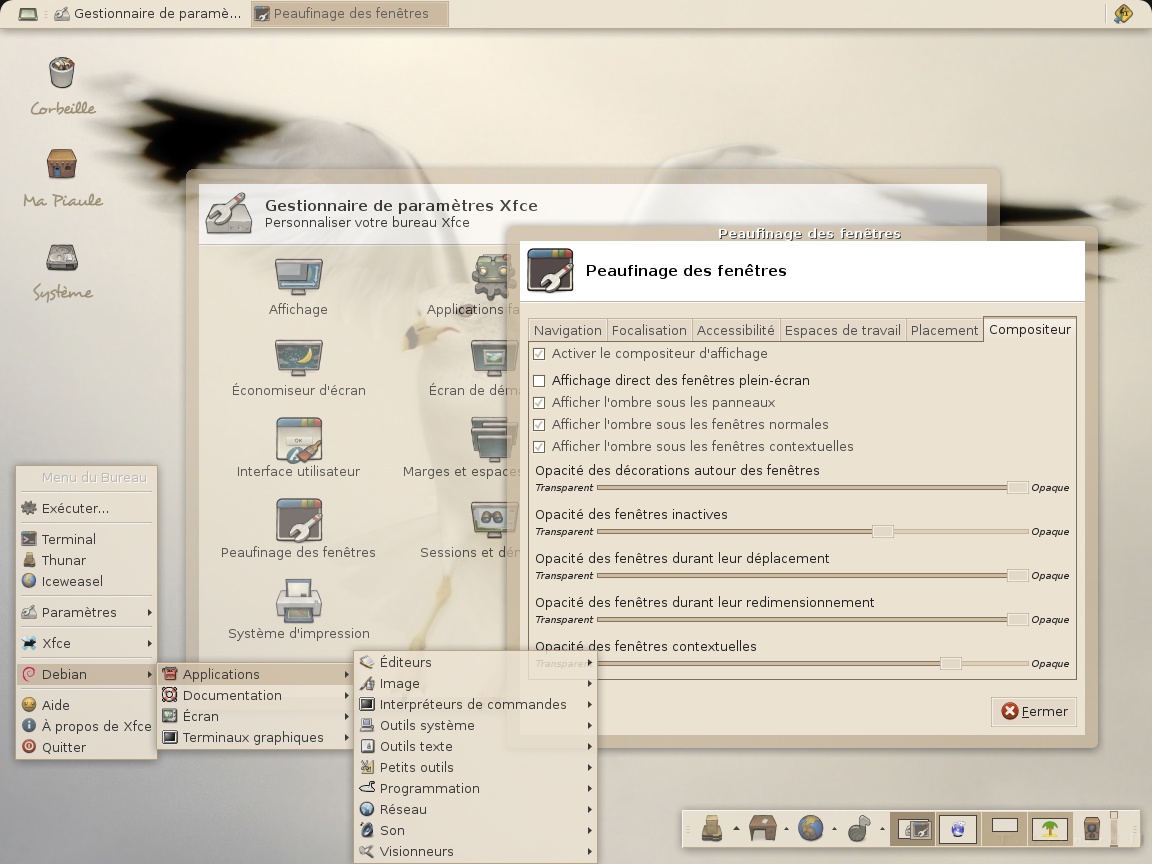Switch to the Placement tab
The image size is (1152, 864).
coord(944,331)
